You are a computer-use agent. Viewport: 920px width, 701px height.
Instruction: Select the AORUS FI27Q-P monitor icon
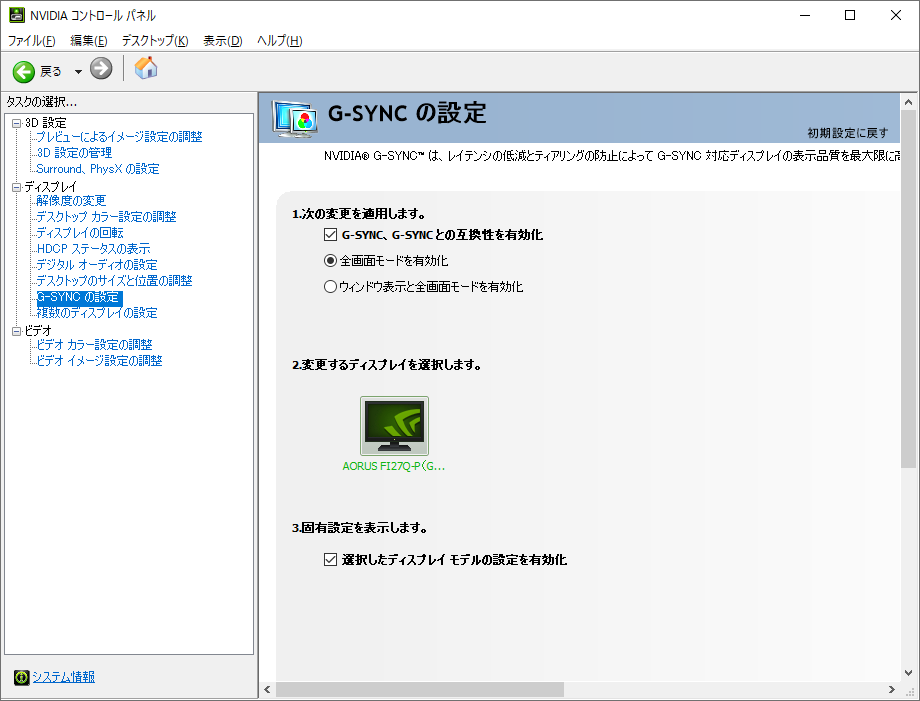[394, 426]
